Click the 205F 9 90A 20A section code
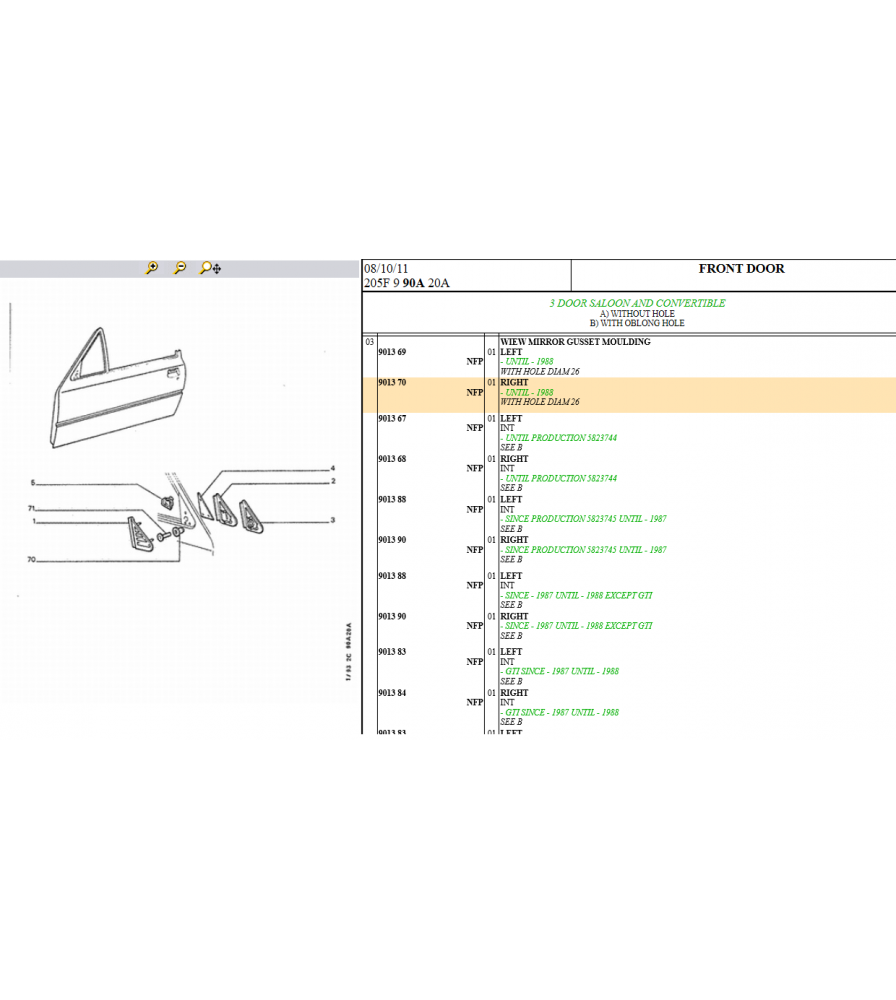 pyautogui.click(x=407, y=283)
